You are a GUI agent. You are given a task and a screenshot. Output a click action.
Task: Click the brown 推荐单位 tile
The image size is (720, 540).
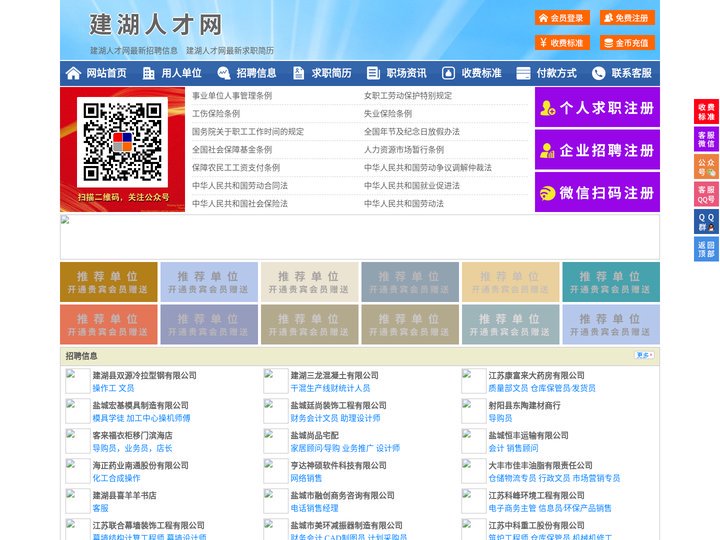click(108, 282)
